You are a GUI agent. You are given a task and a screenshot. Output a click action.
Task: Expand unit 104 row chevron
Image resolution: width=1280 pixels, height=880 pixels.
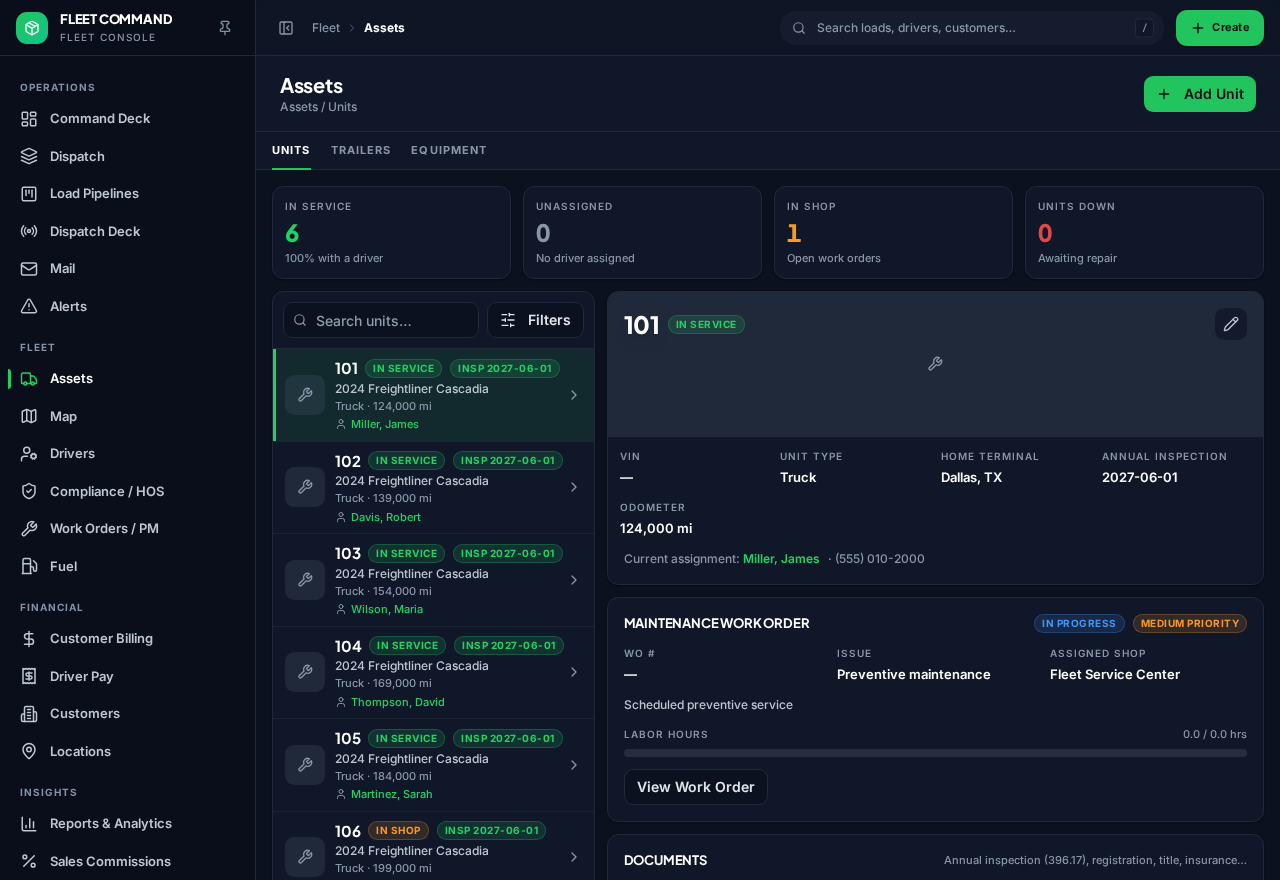(x=574, y=672)
